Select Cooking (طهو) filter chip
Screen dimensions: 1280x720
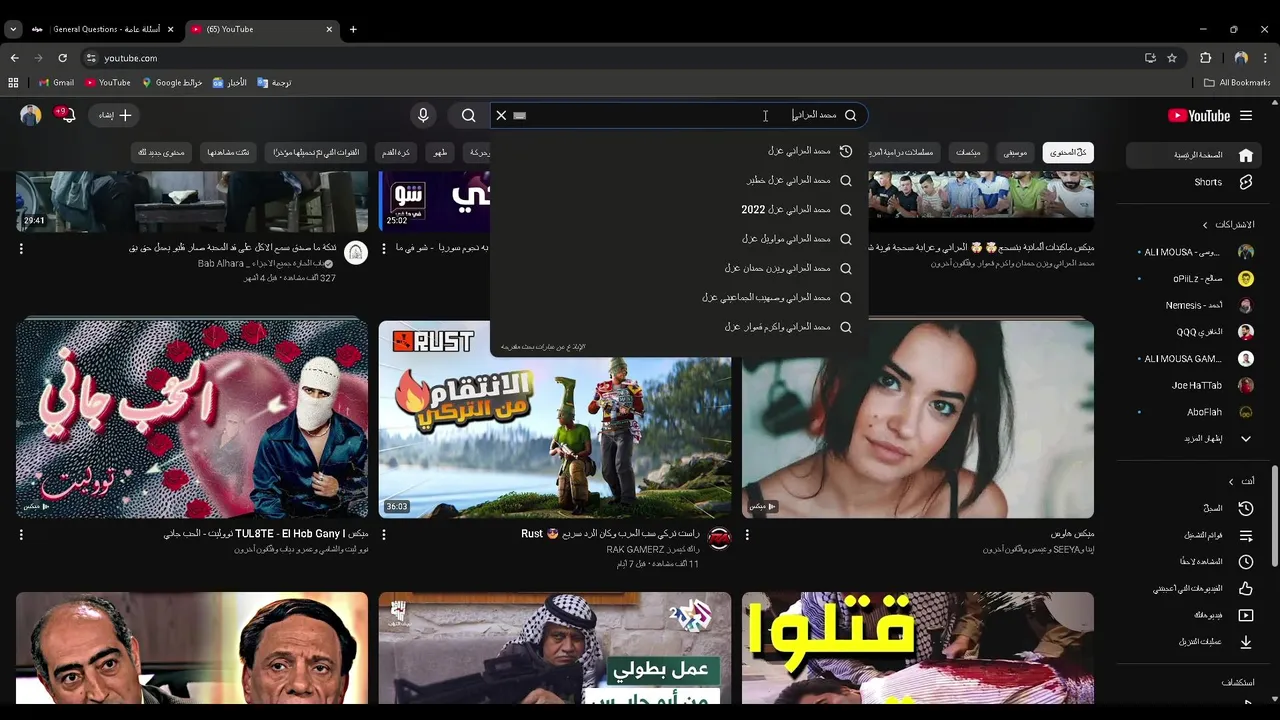[x=440, y=152]
